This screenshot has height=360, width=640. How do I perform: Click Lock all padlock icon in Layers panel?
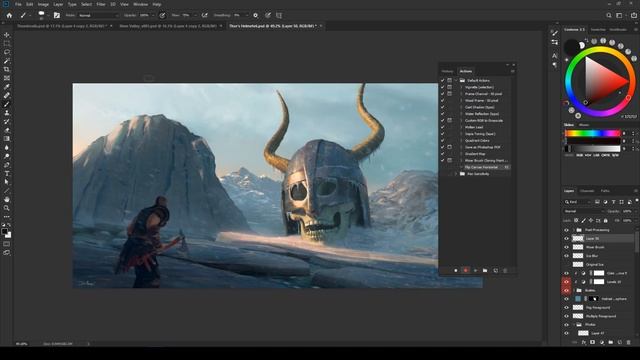pyautogui.click(x=606, y=220)
